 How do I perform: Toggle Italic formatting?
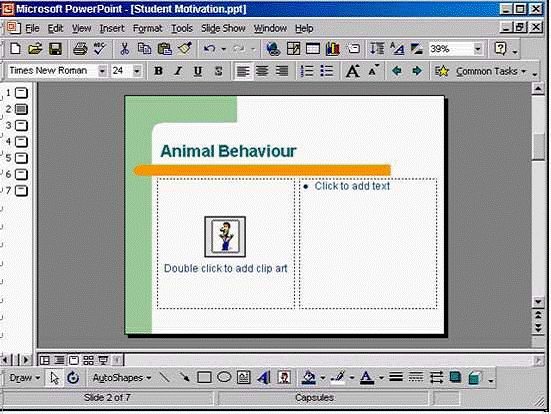(178, 71)
